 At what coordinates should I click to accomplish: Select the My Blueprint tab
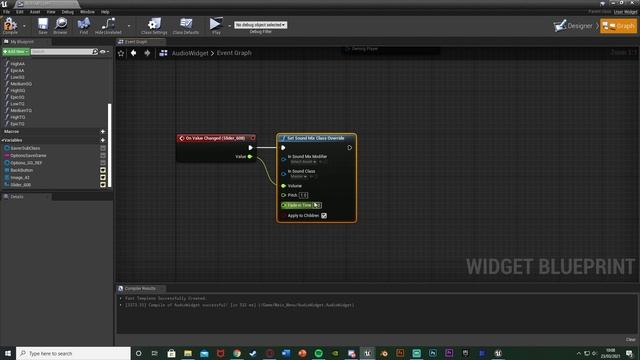click(22, 42)
